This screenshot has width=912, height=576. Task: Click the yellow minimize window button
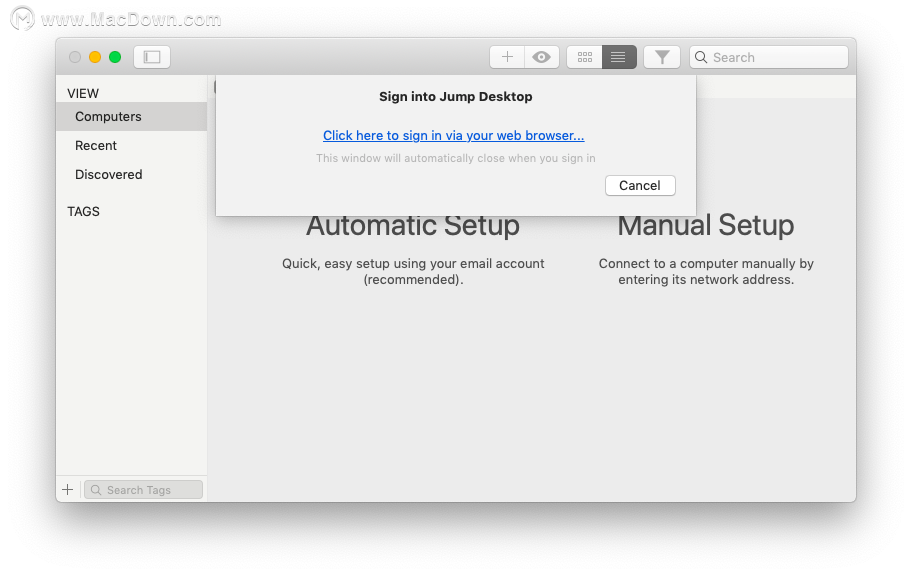click(x=95, y=57)
